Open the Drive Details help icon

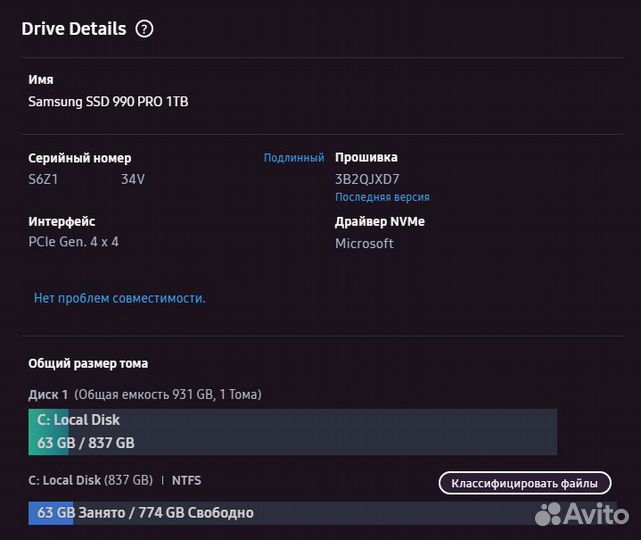(144, 29)
